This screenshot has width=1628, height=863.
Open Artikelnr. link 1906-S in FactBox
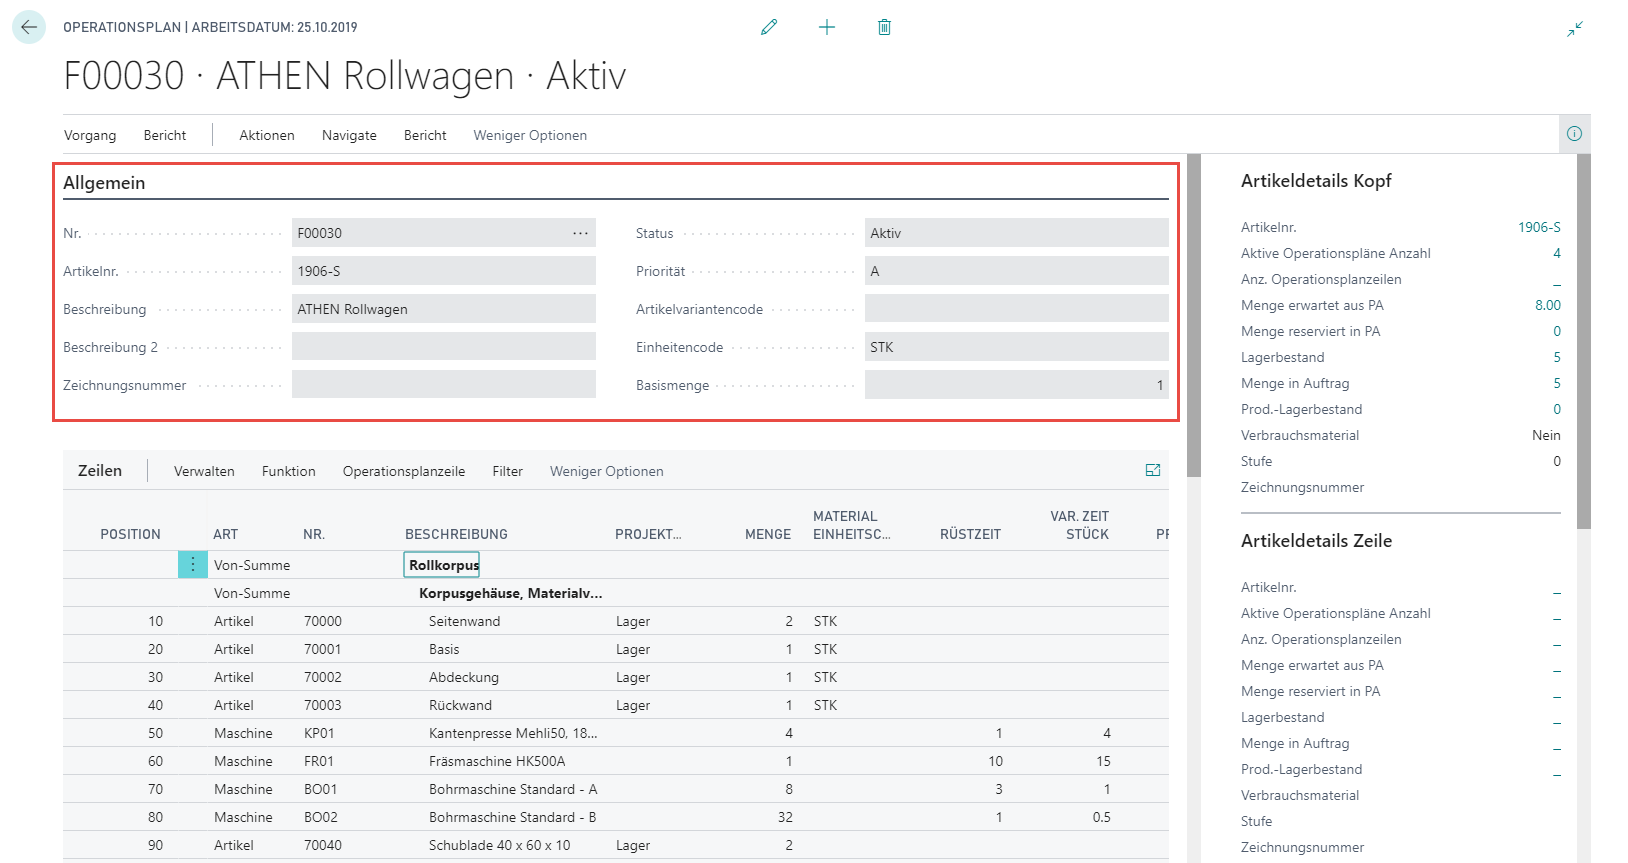(x=1539, y=227)
